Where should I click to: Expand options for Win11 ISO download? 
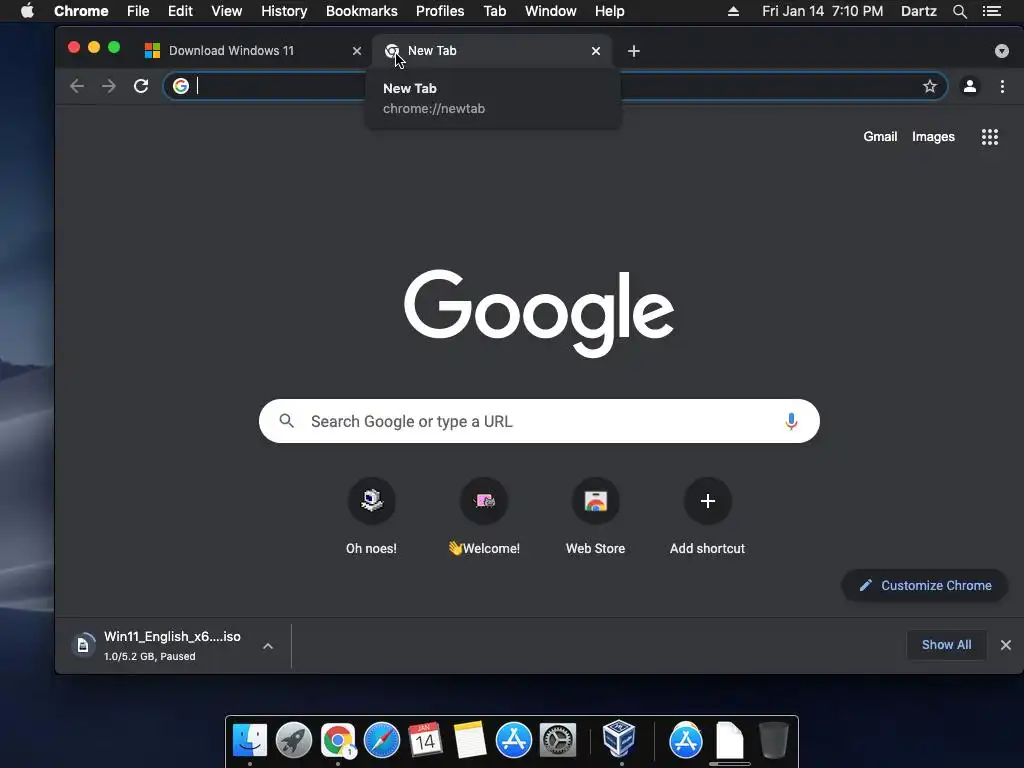(x=268, y=646)
